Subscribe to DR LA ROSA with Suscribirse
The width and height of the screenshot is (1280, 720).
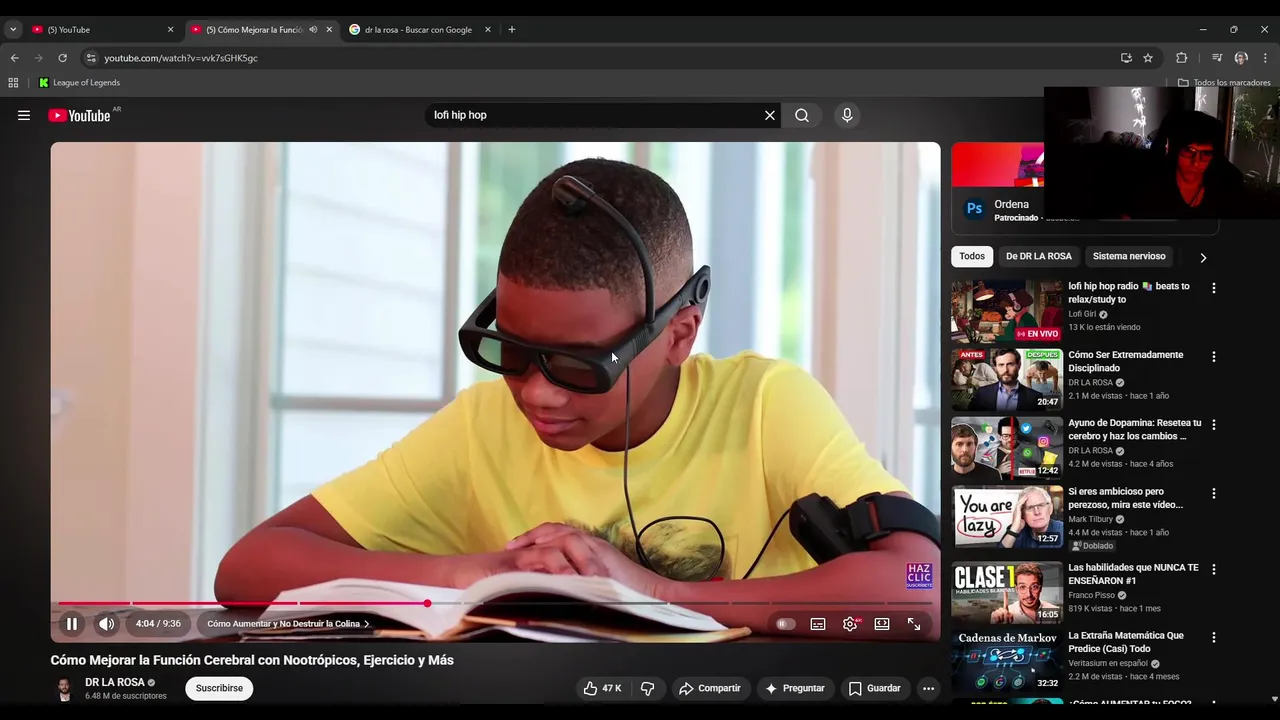coord(219,688)
